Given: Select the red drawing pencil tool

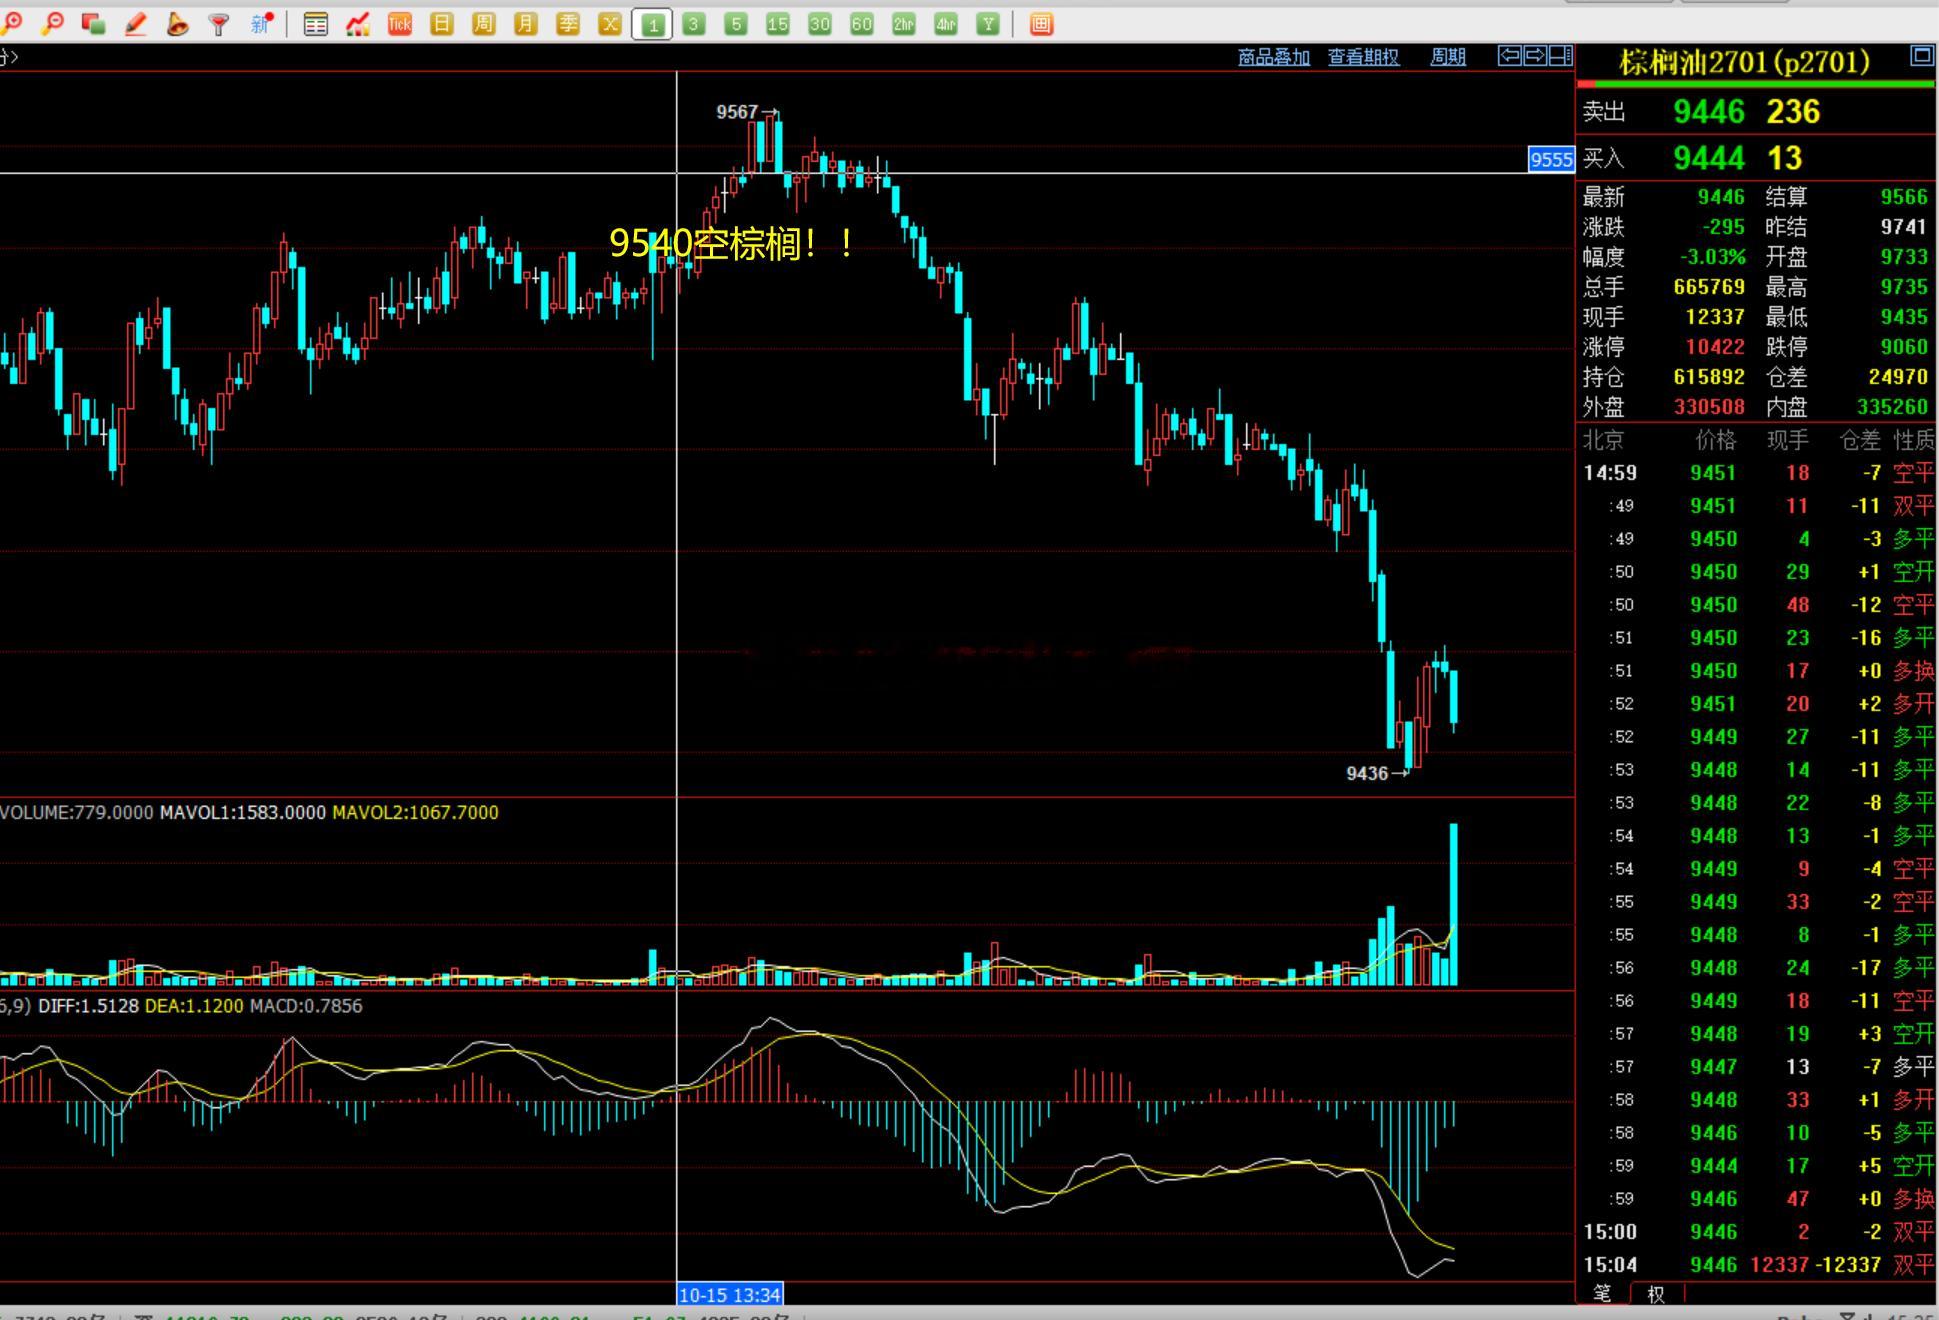Looking at the screenshot, I should pos(135,24).
